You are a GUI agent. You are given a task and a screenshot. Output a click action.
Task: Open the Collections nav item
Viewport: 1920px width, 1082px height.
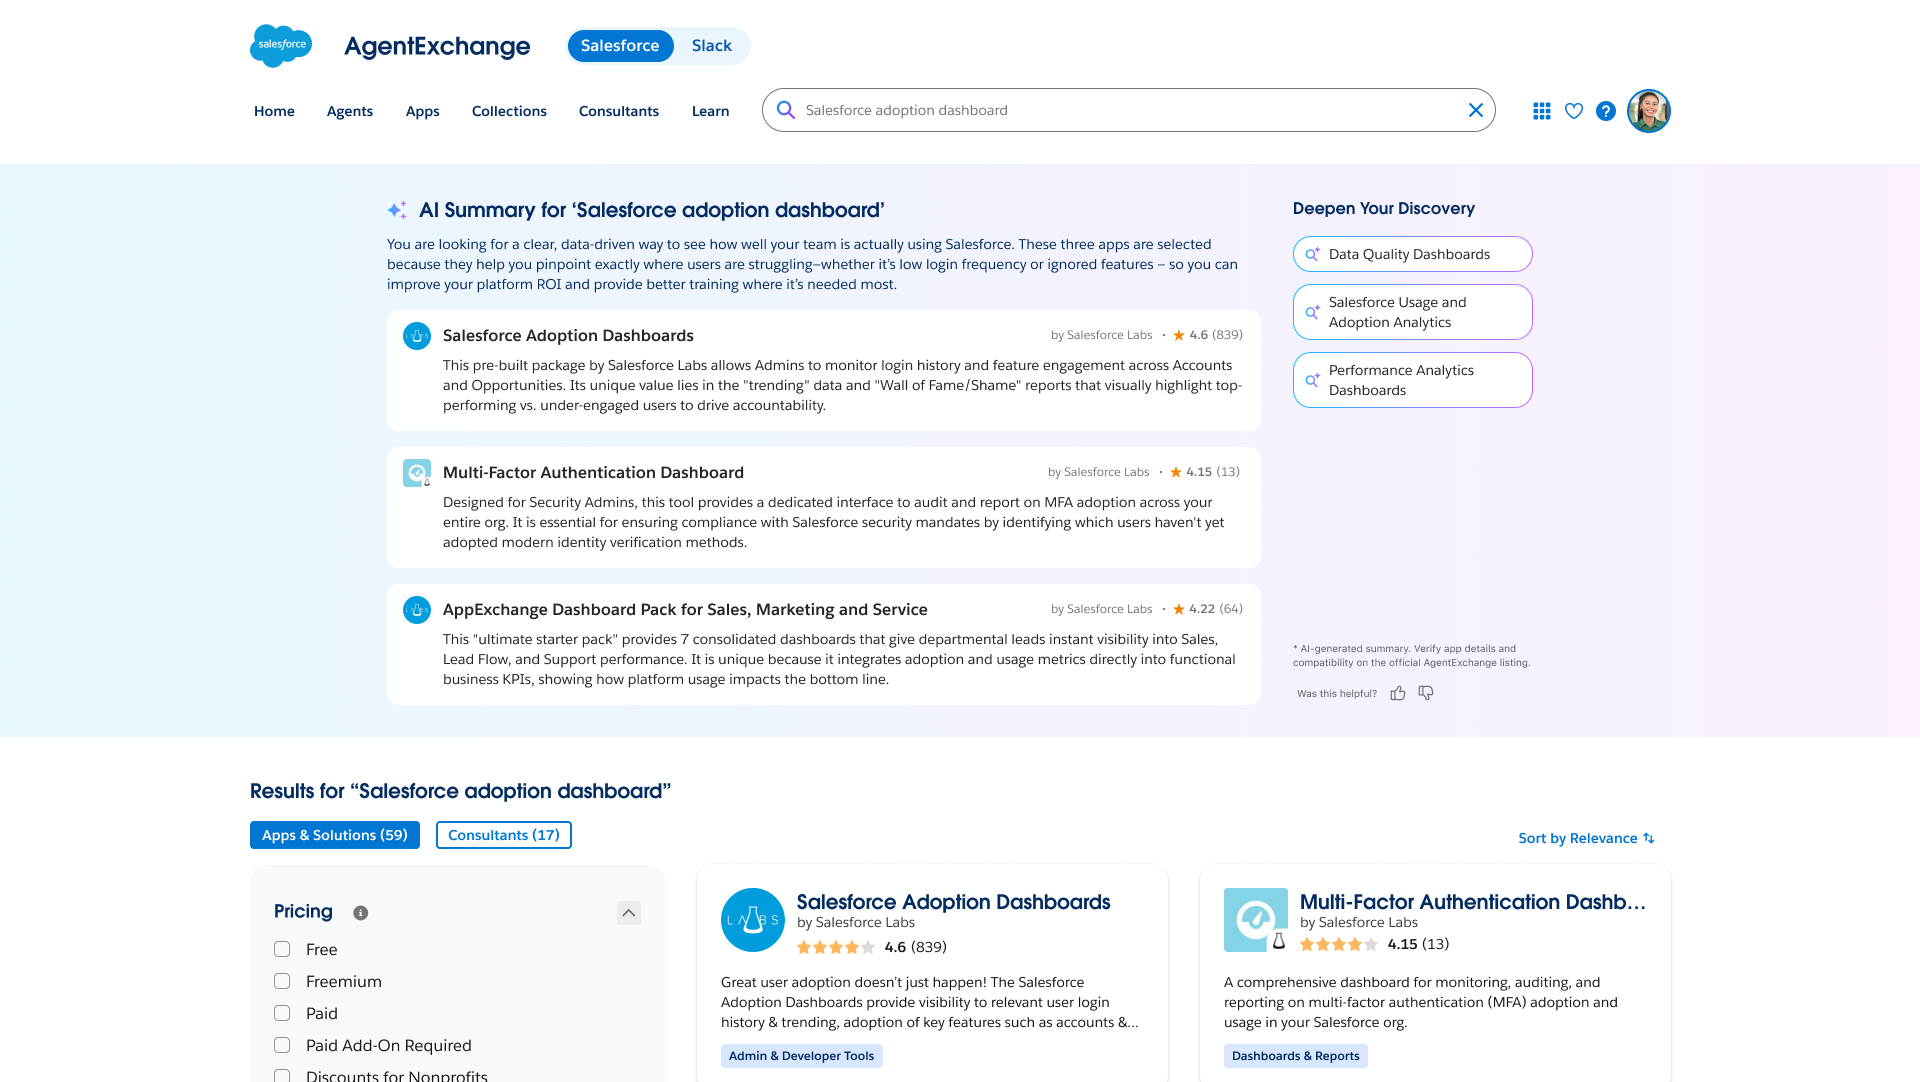[x=509, y=111]
